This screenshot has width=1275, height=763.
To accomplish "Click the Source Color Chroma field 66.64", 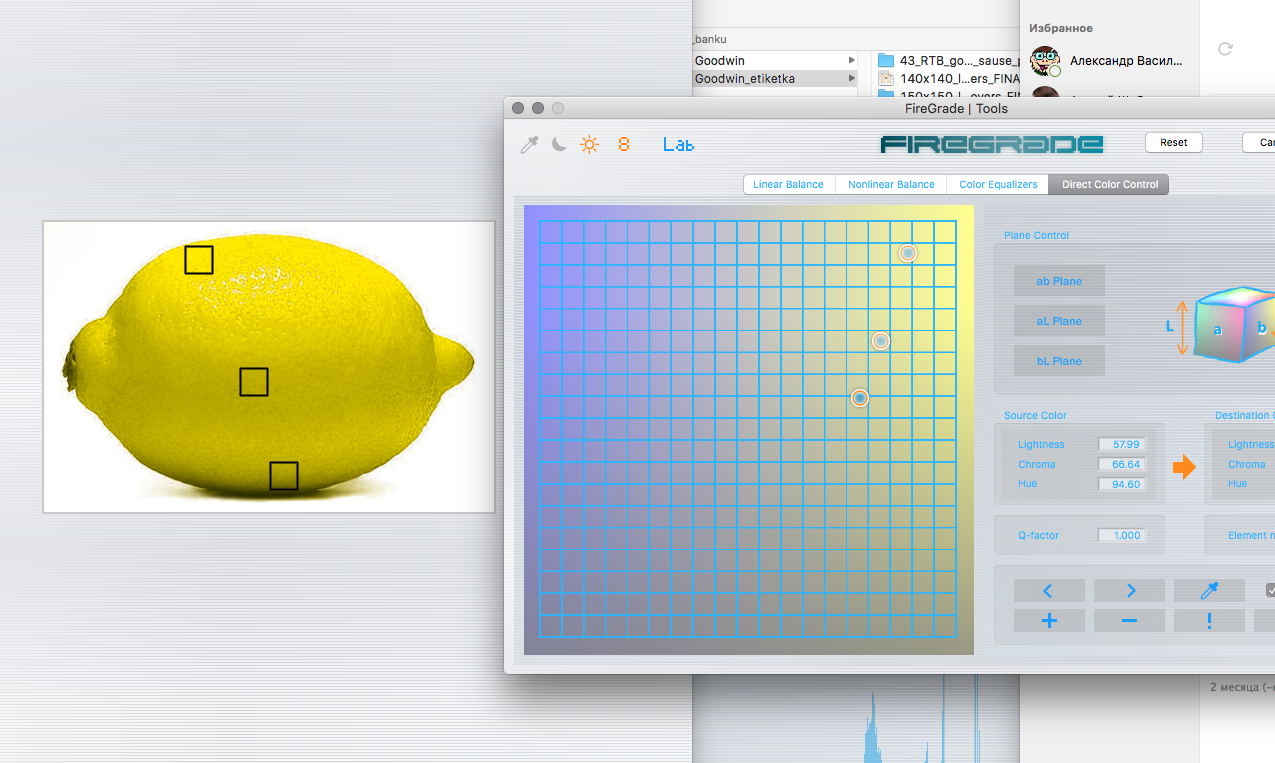I will point(1122,464).
